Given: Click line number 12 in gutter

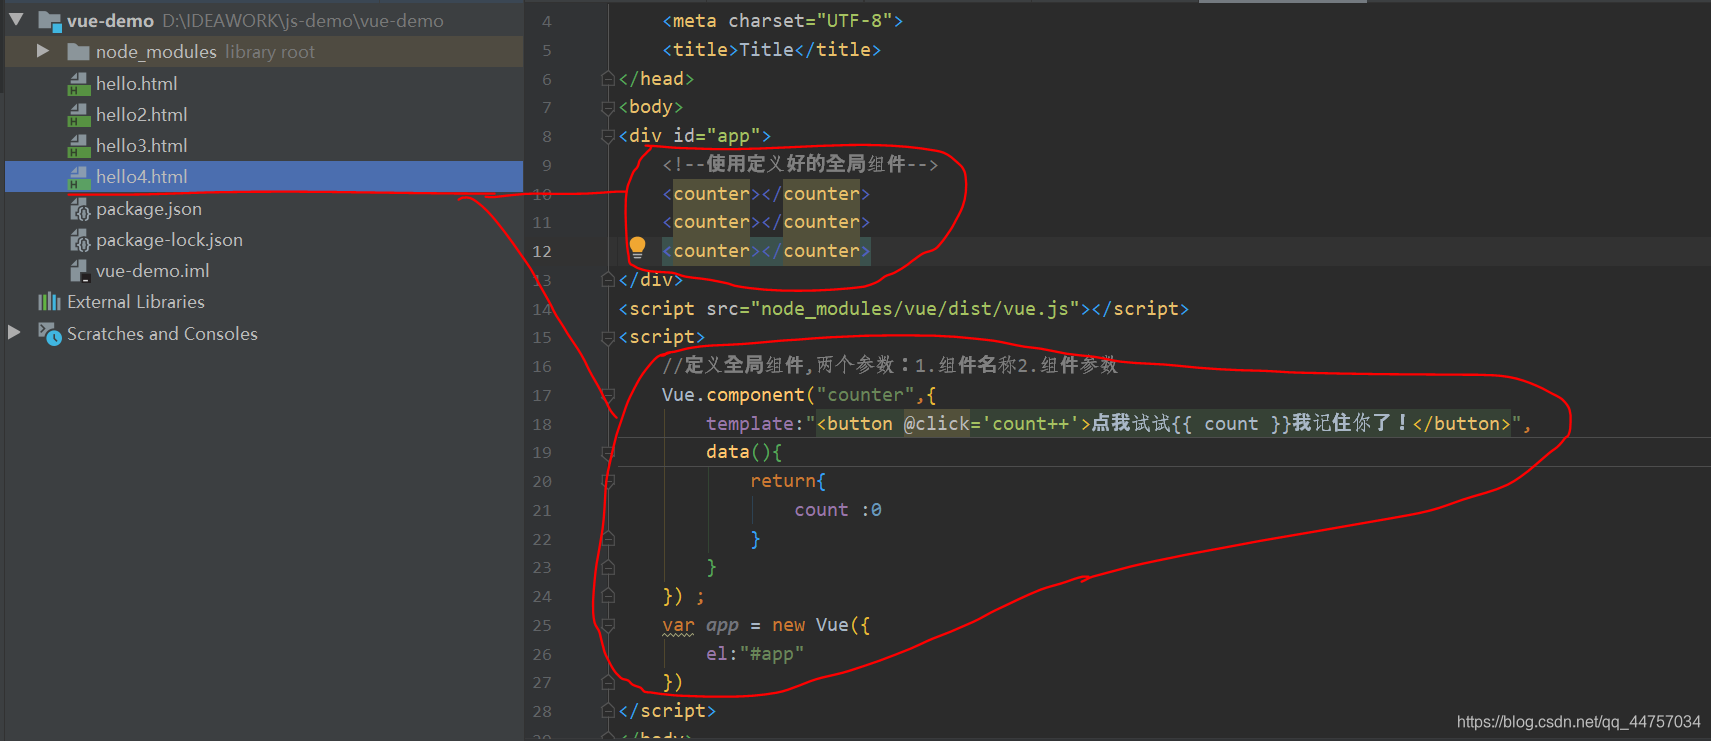Looking at the screenshot, I should [x=541, y=251].
